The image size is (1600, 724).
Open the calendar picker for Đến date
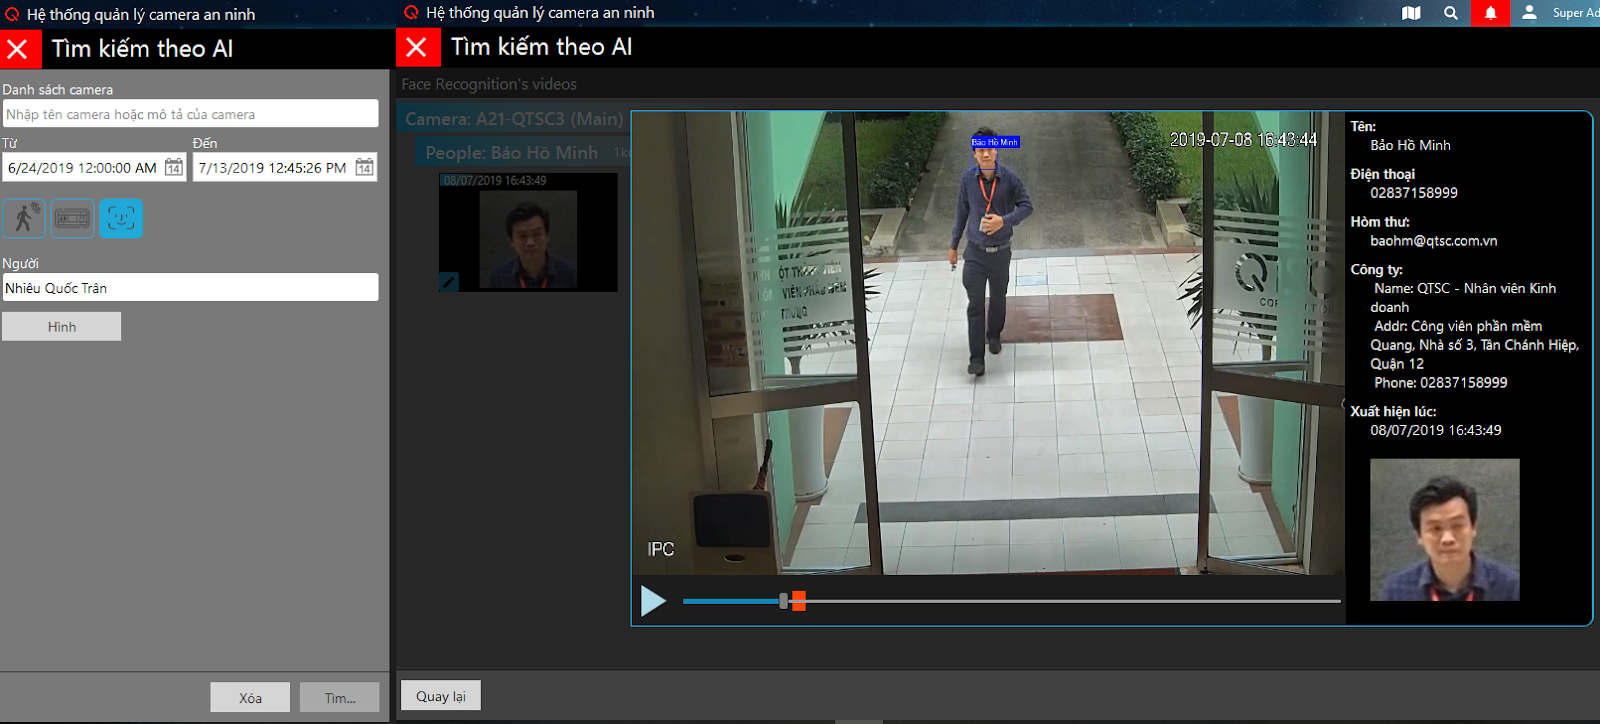pos(364,167)
